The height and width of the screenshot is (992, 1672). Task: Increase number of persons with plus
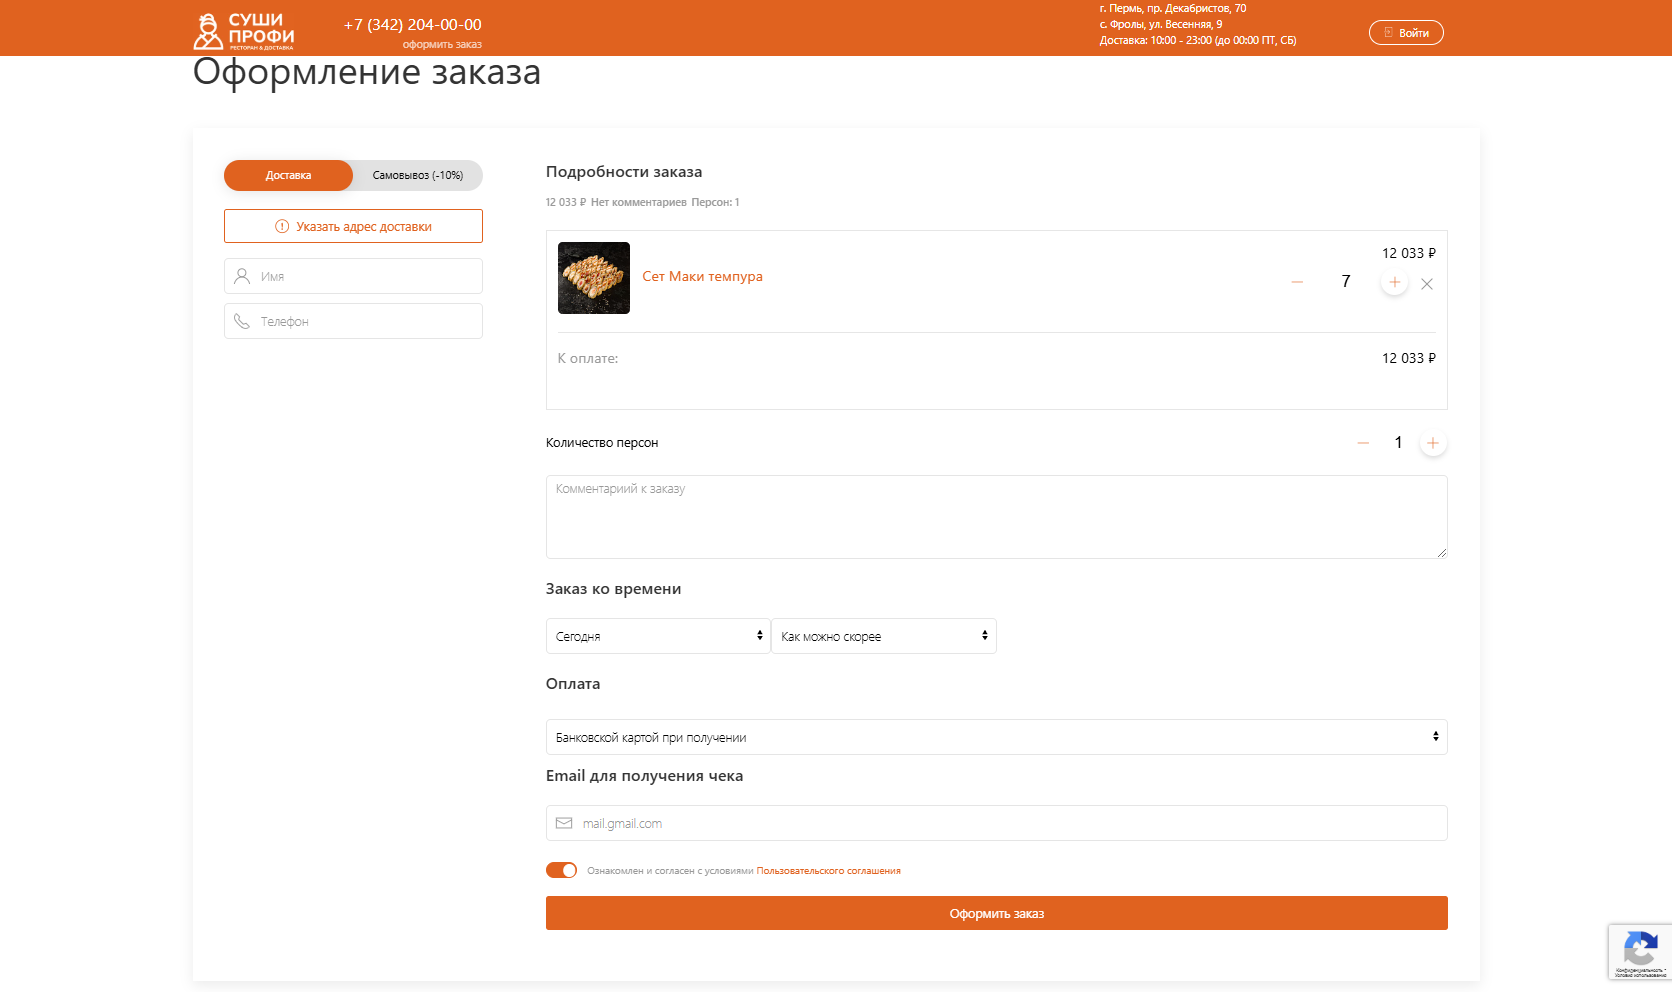pos(1432,443)
